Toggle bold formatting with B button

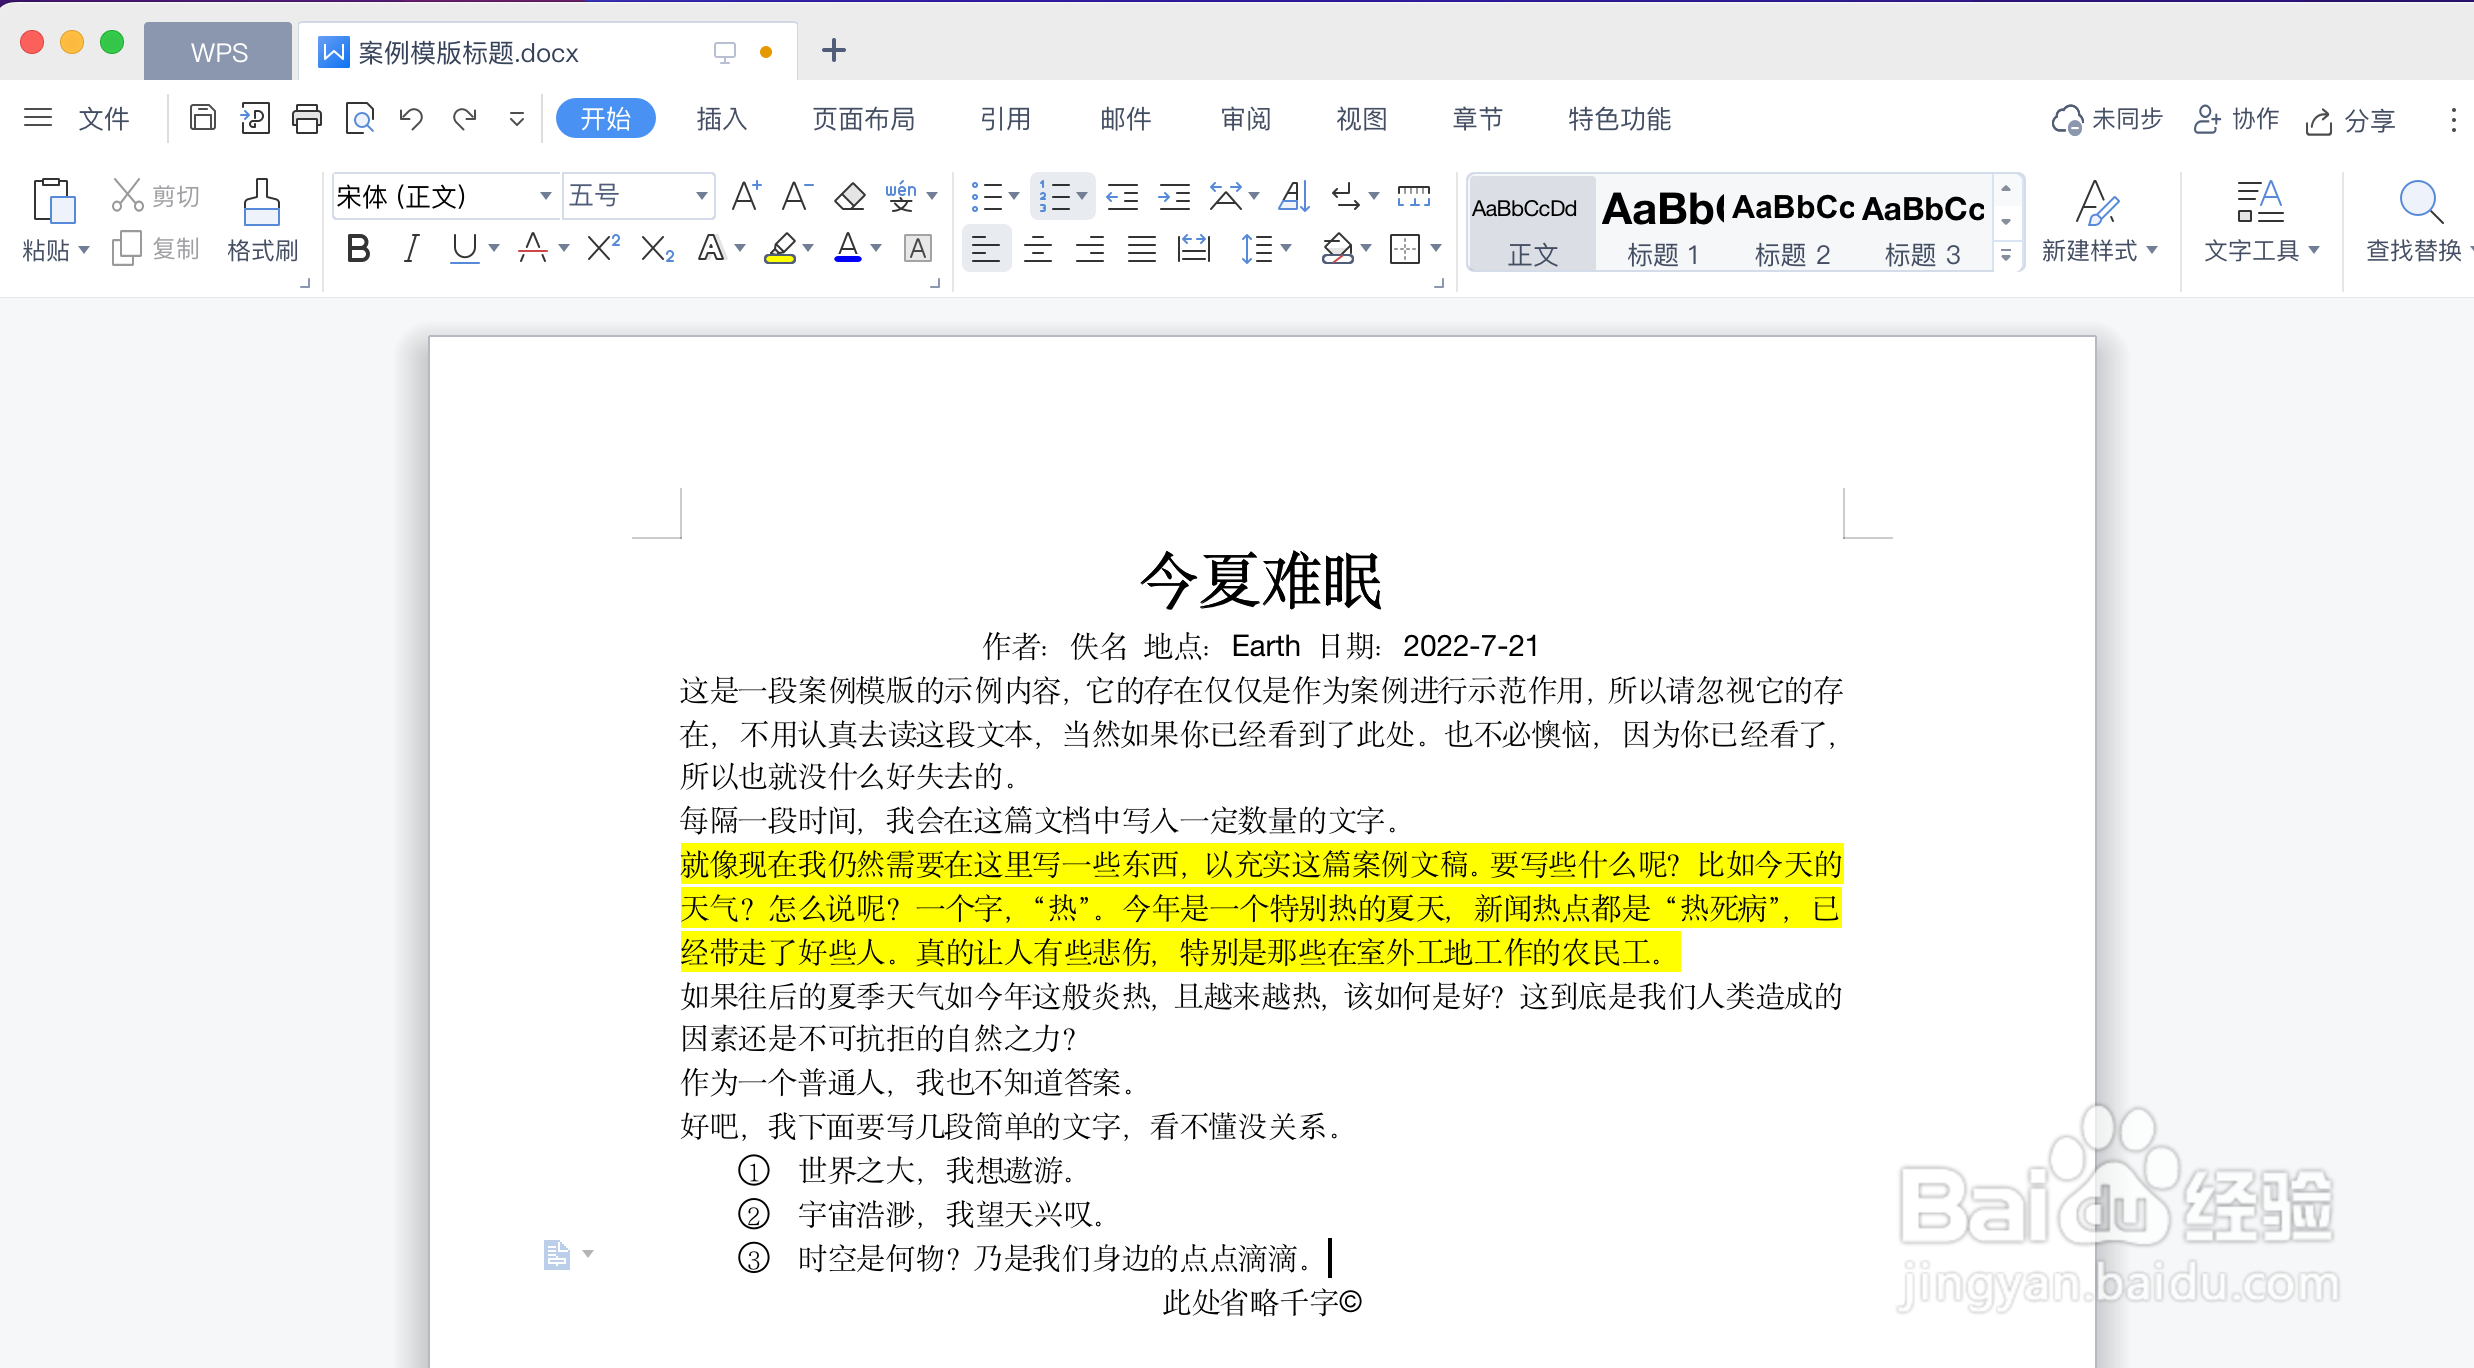pos(358,248)
